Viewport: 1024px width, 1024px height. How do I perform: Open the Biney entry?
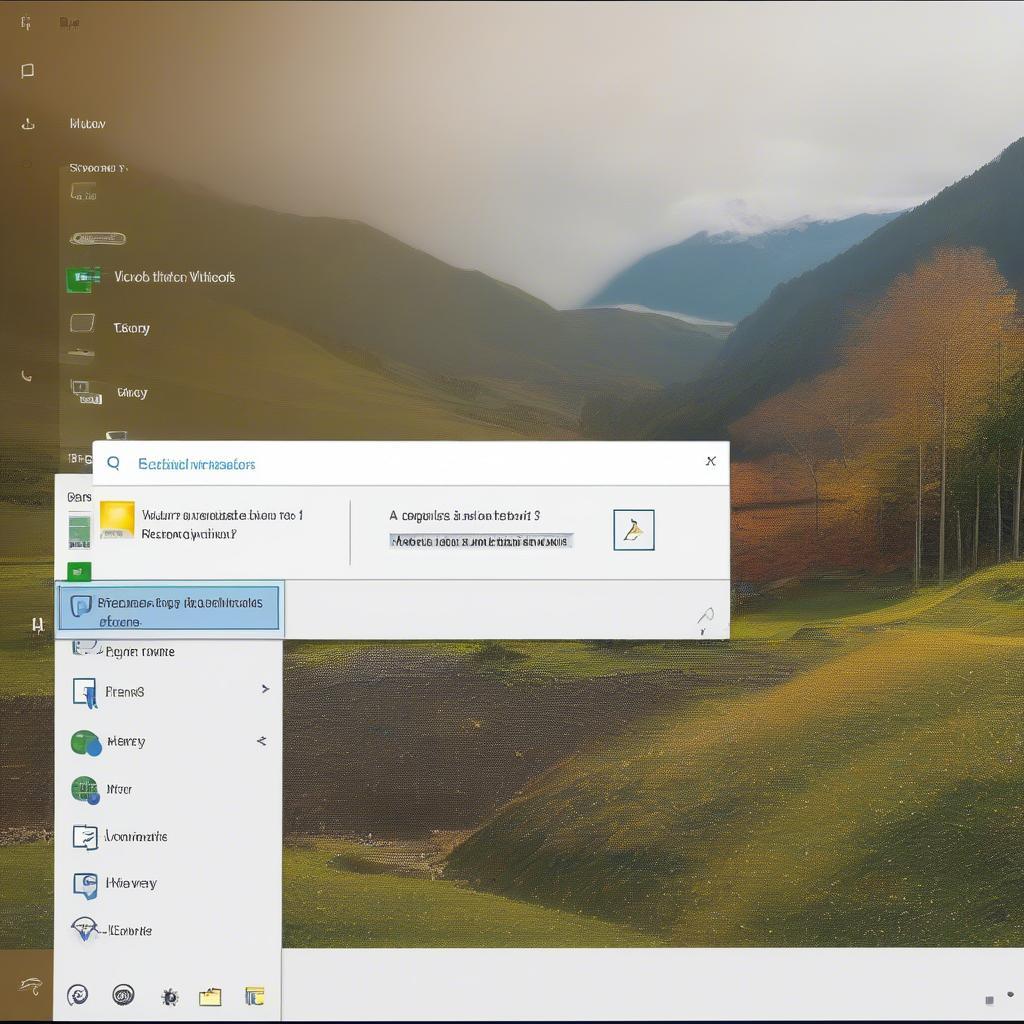pyautogui.click(x=132, y=392)
